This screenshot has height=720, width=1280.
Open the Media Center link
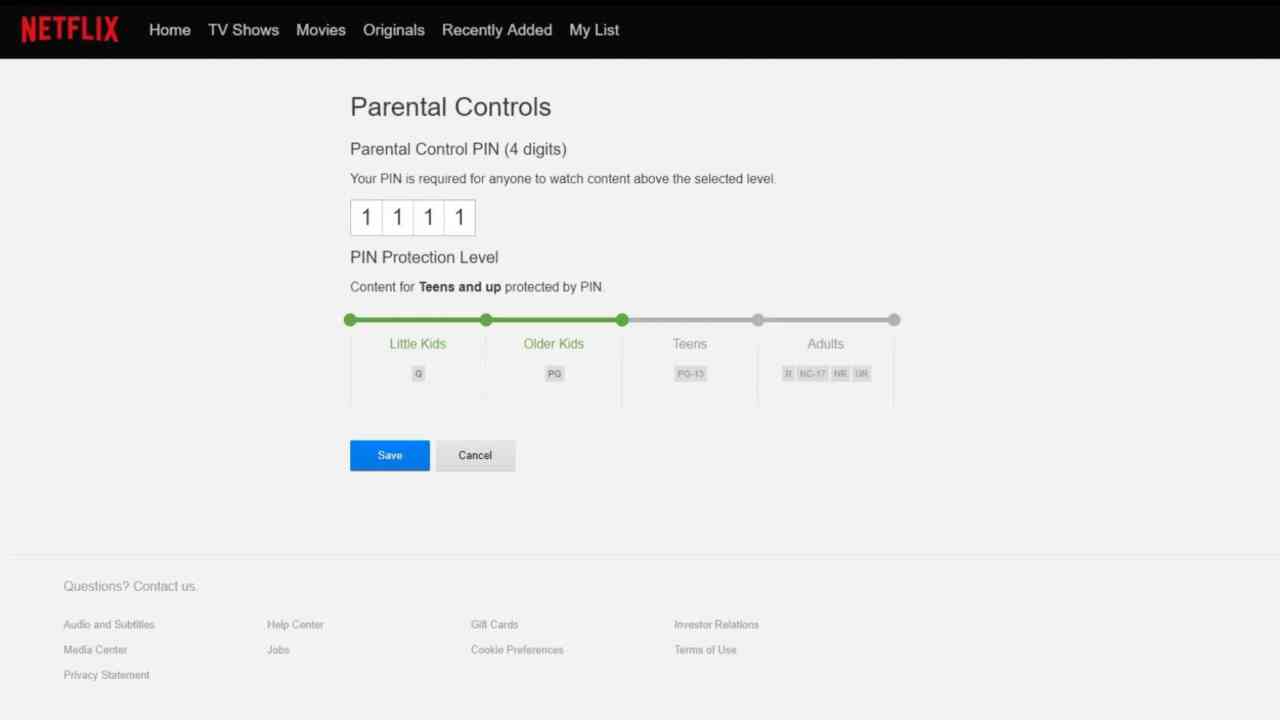tap(96, 650)
